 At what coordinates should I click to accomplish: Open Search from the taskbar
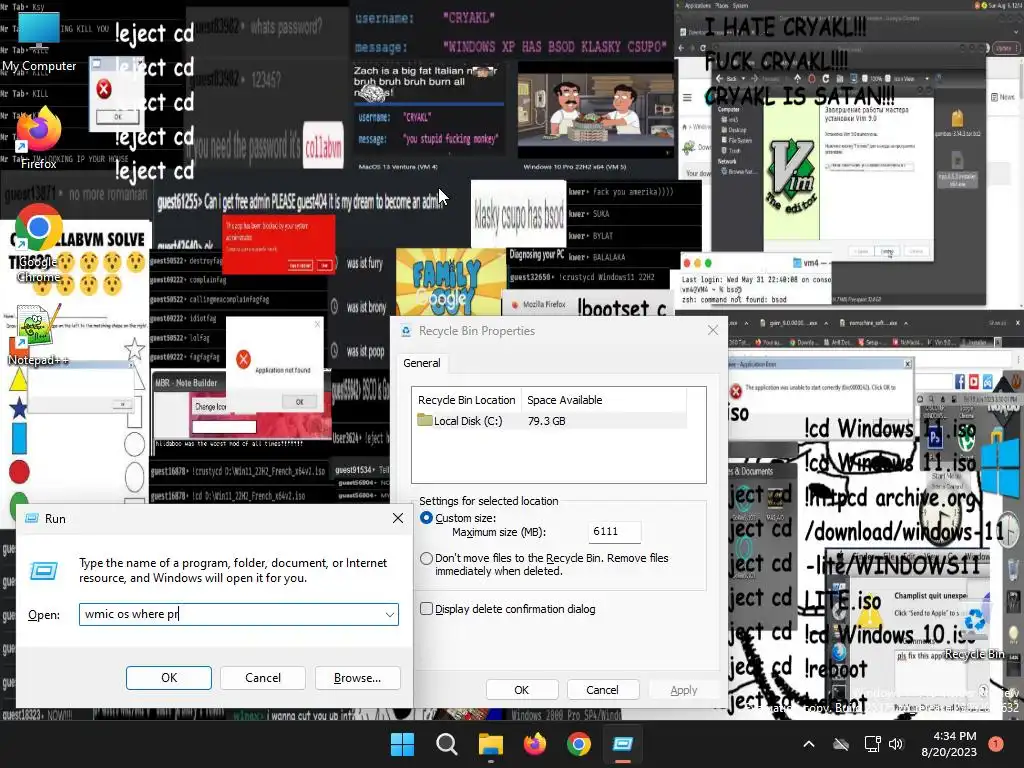[x=447, y=744]
